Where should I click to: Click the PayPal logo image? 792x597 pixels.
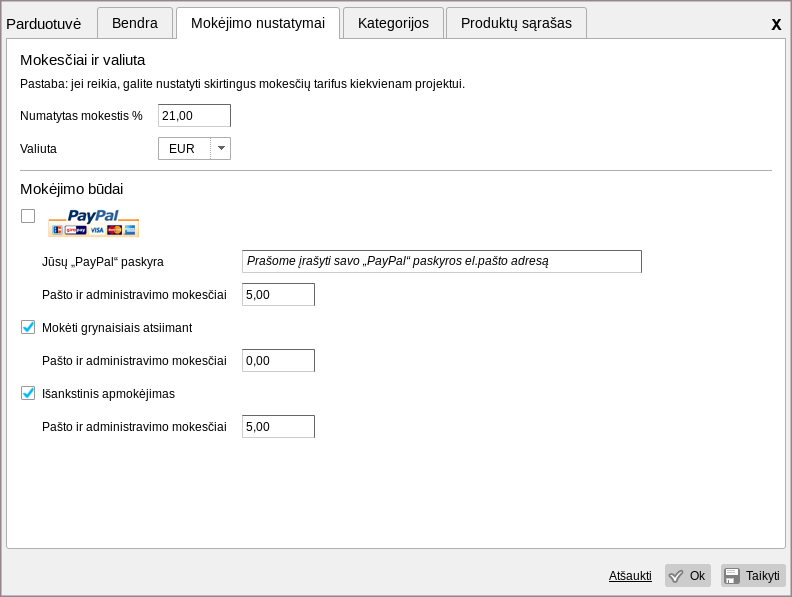[x=93, y=223]
